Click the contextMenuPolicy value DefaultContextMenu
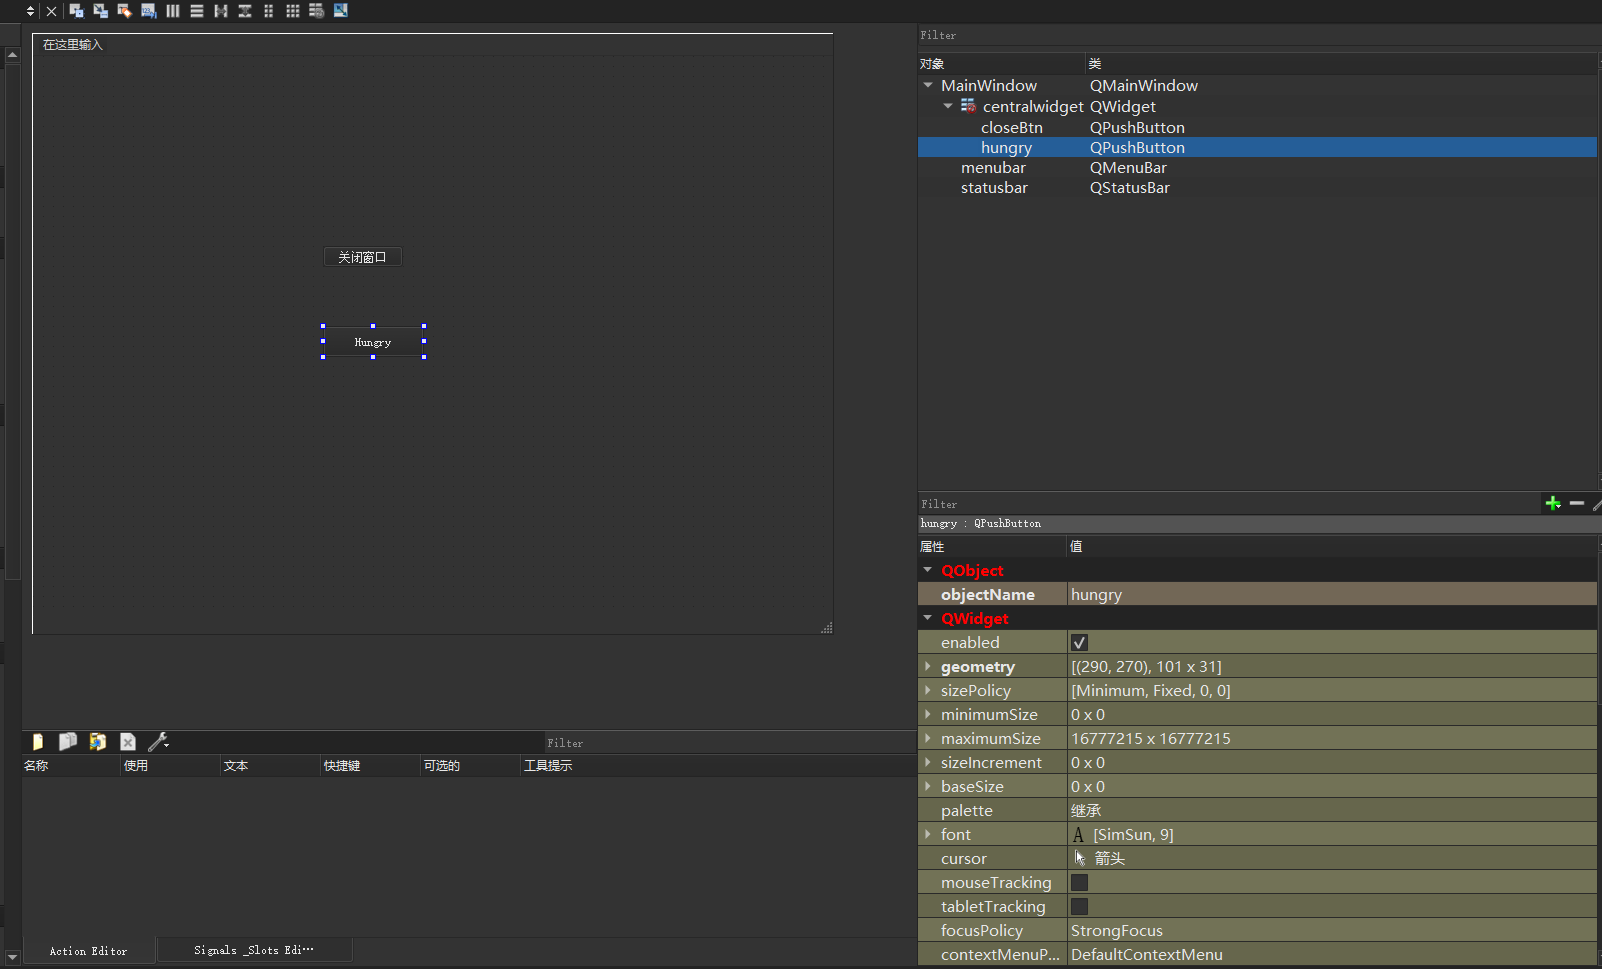The height and width of the screenshot is (969, 1602). click(1332, 954)
